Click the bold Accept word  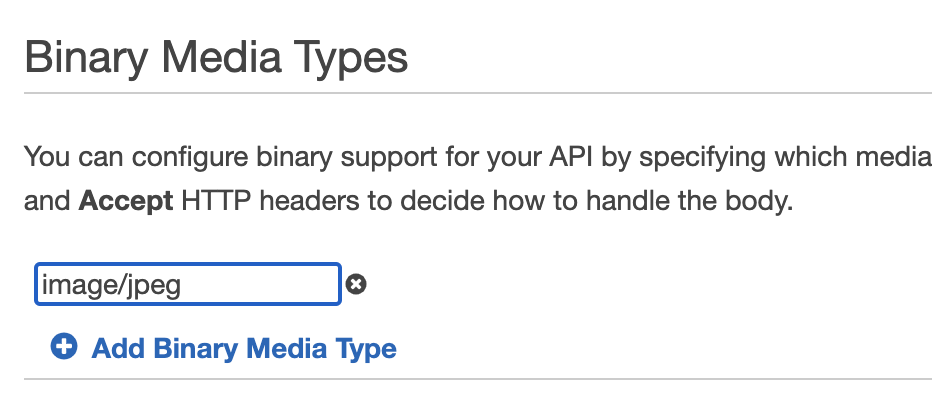coord(126,202)
